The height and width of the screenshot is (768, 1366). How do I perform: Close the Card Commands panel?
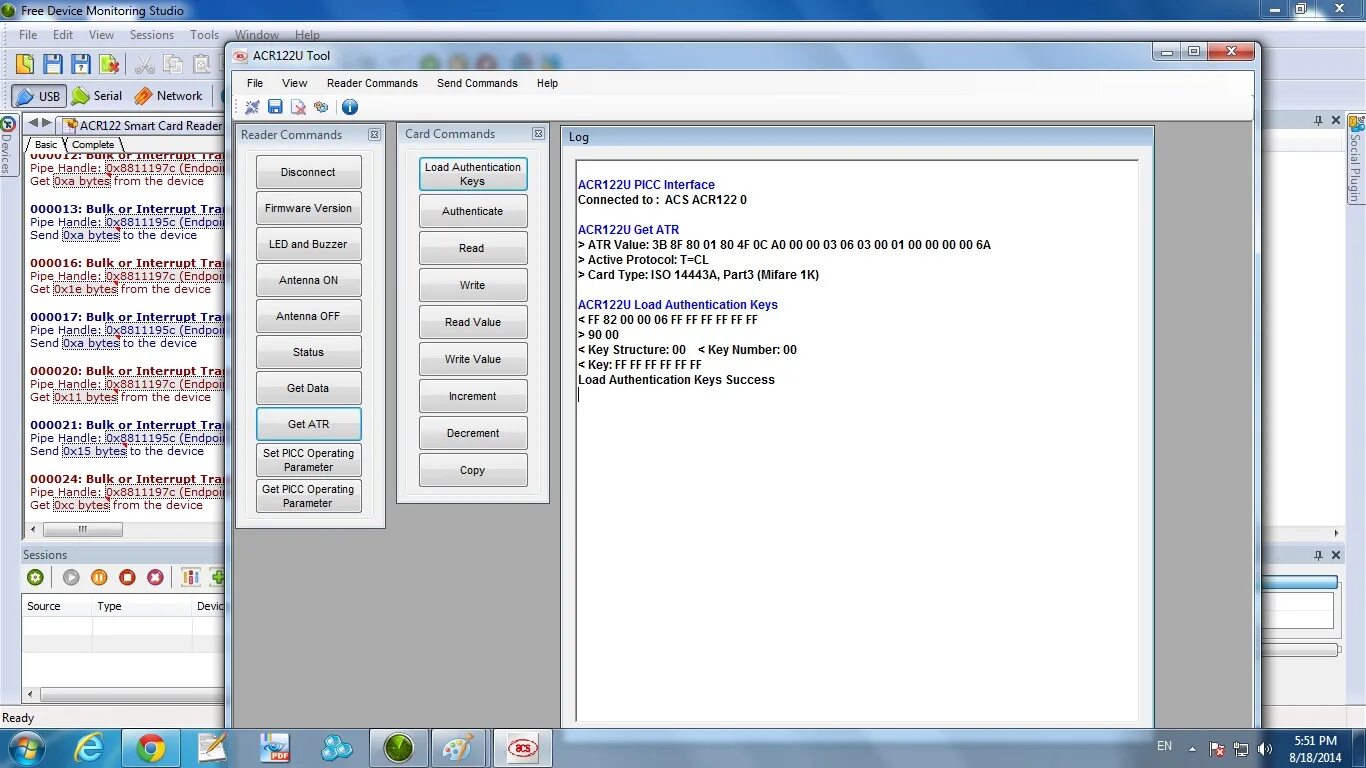[538, 133]
